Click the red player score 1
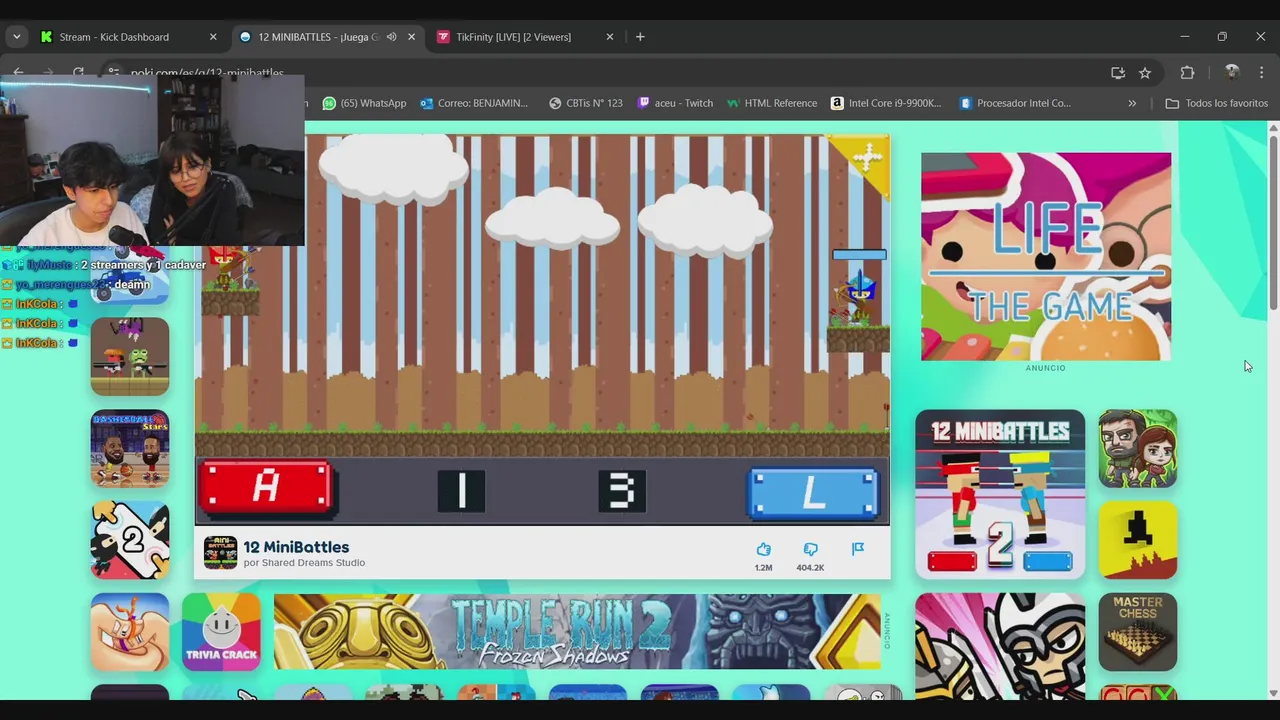 tap(461, 491)
